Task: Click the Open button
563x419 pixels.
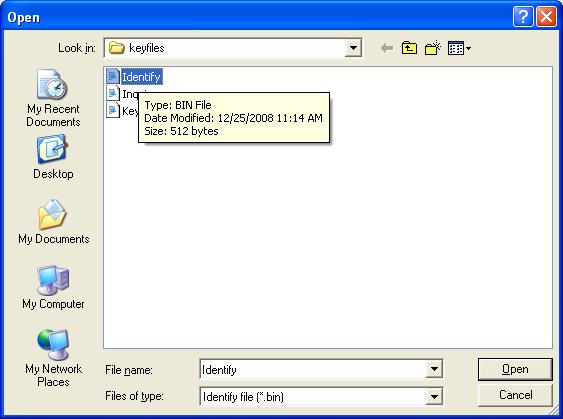Action: (x=515, y=369)
